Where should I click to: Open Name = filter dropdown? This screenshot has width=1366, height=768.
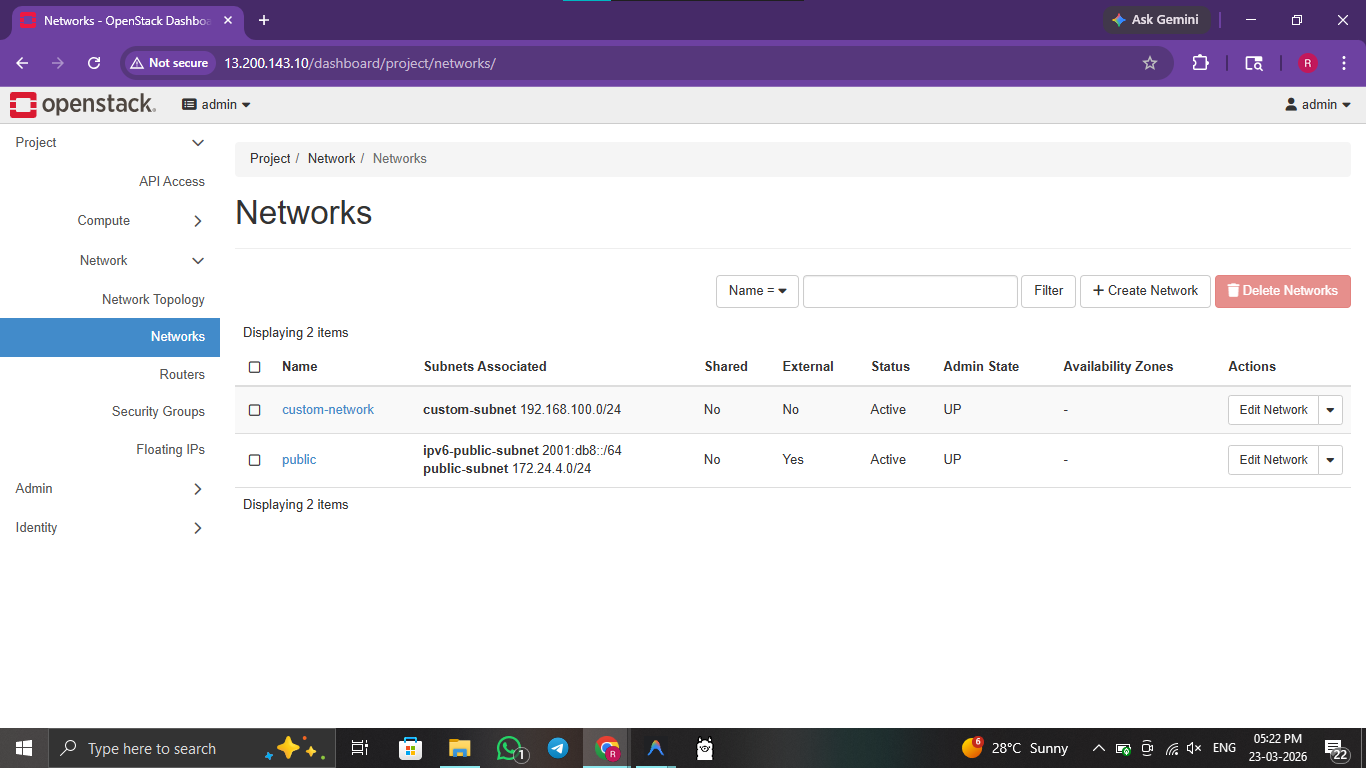tap(757, 291)
